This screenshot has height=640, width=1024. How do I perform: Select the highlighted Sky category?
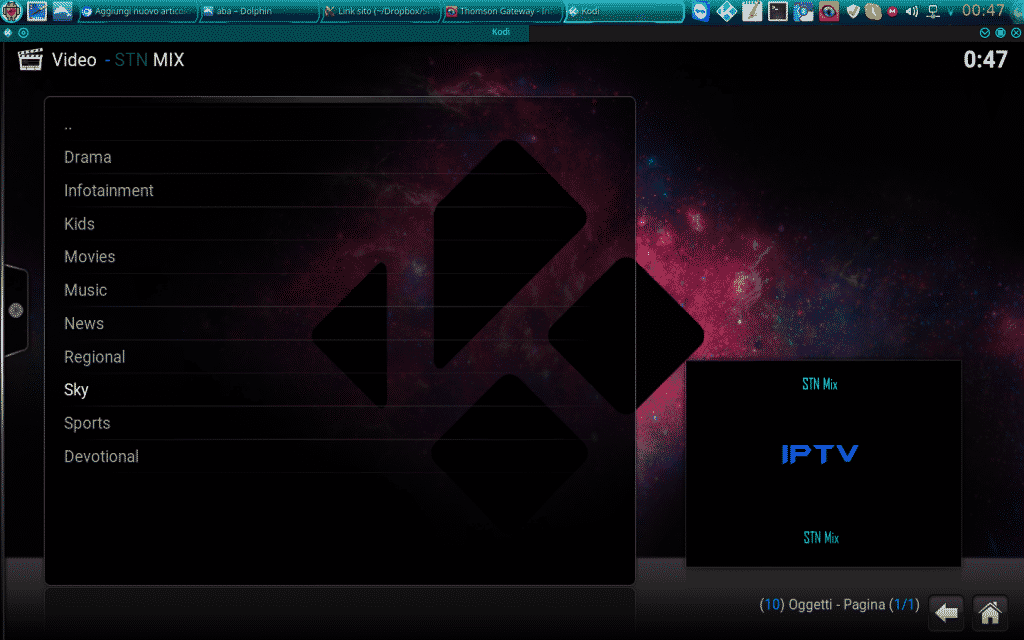click(340, 390)
